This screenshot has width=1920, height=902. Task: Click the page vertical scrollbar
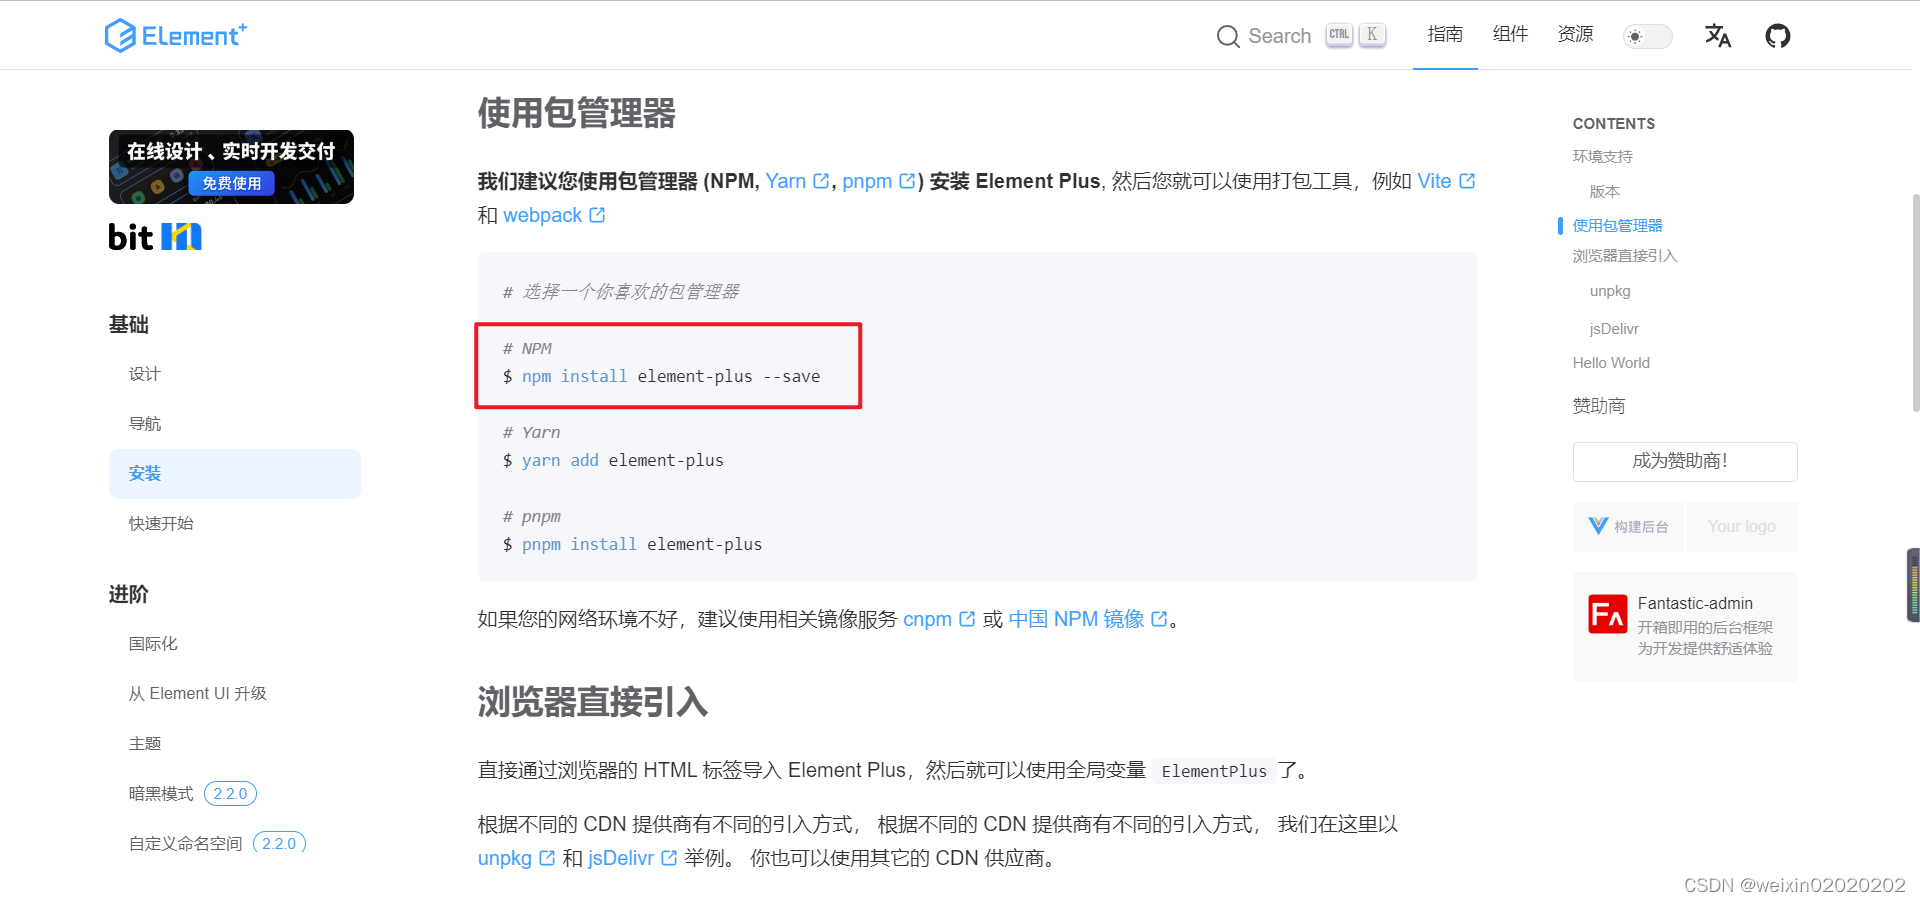coord(1915,302)
